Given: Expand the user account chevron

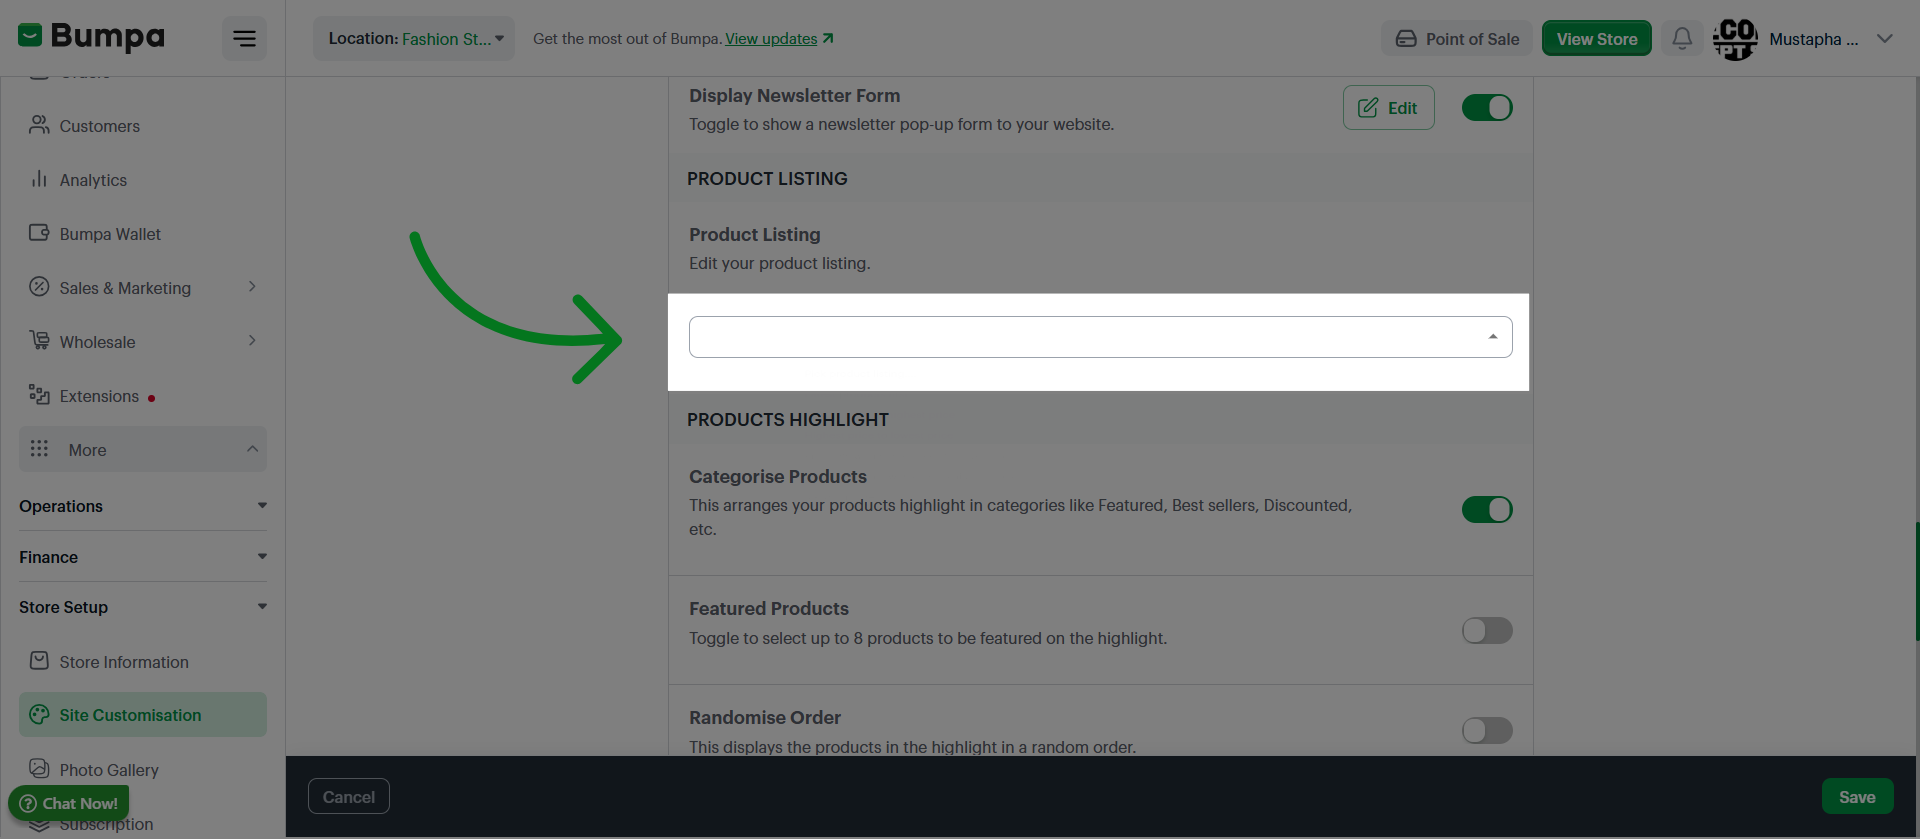Looking at the screenshot, I should [1885, 39].
